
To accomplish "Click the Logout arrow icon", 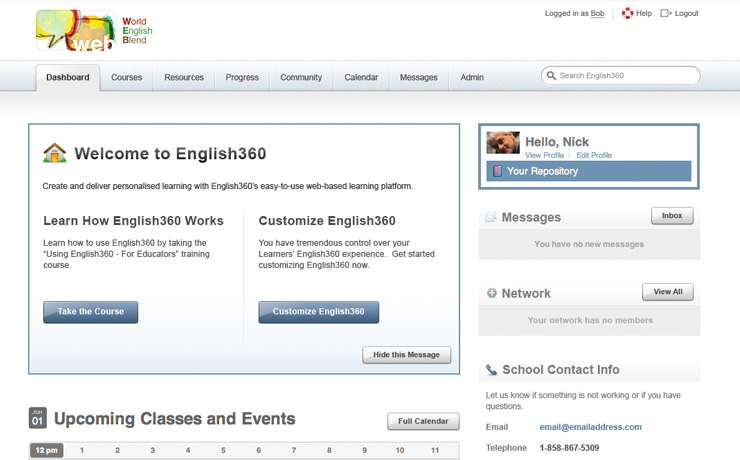I will (666, 14).
